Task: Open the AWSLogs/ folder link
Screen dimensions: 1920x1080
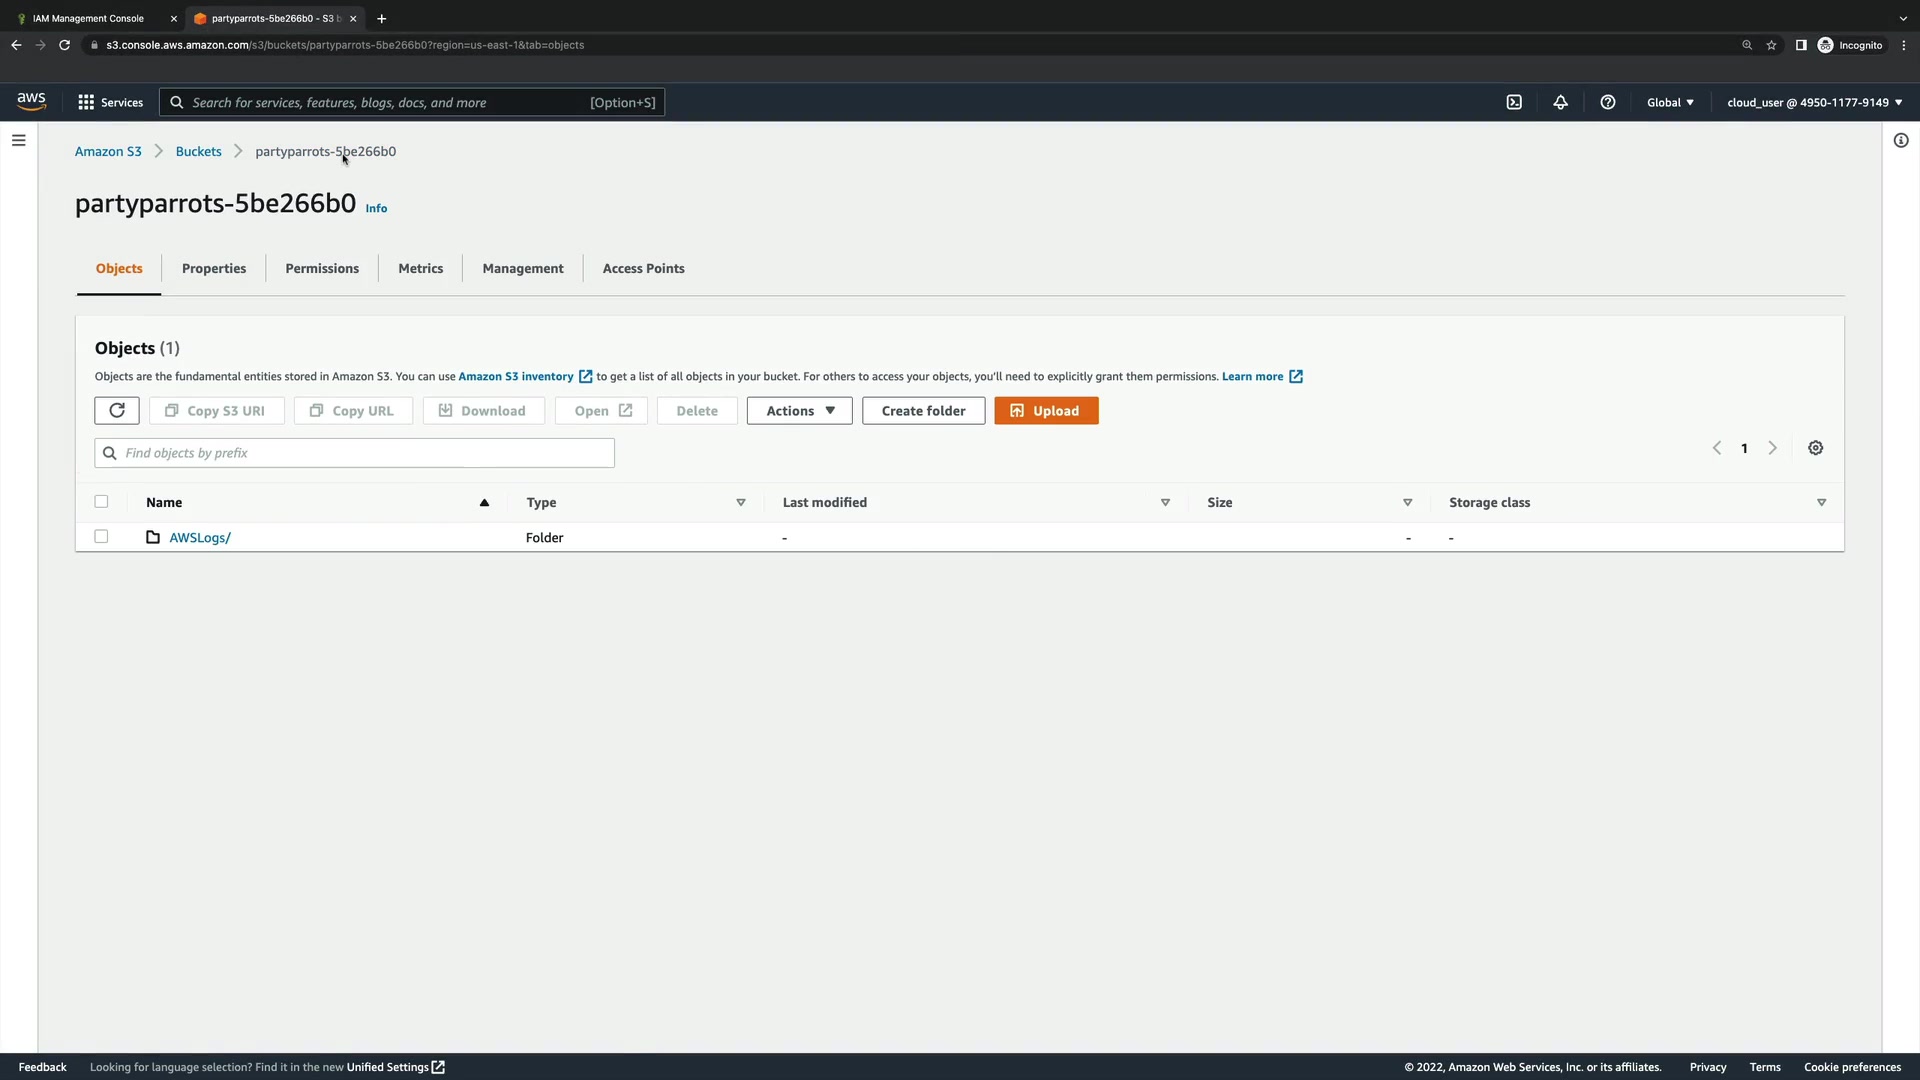Action: (x=199, y=538)
